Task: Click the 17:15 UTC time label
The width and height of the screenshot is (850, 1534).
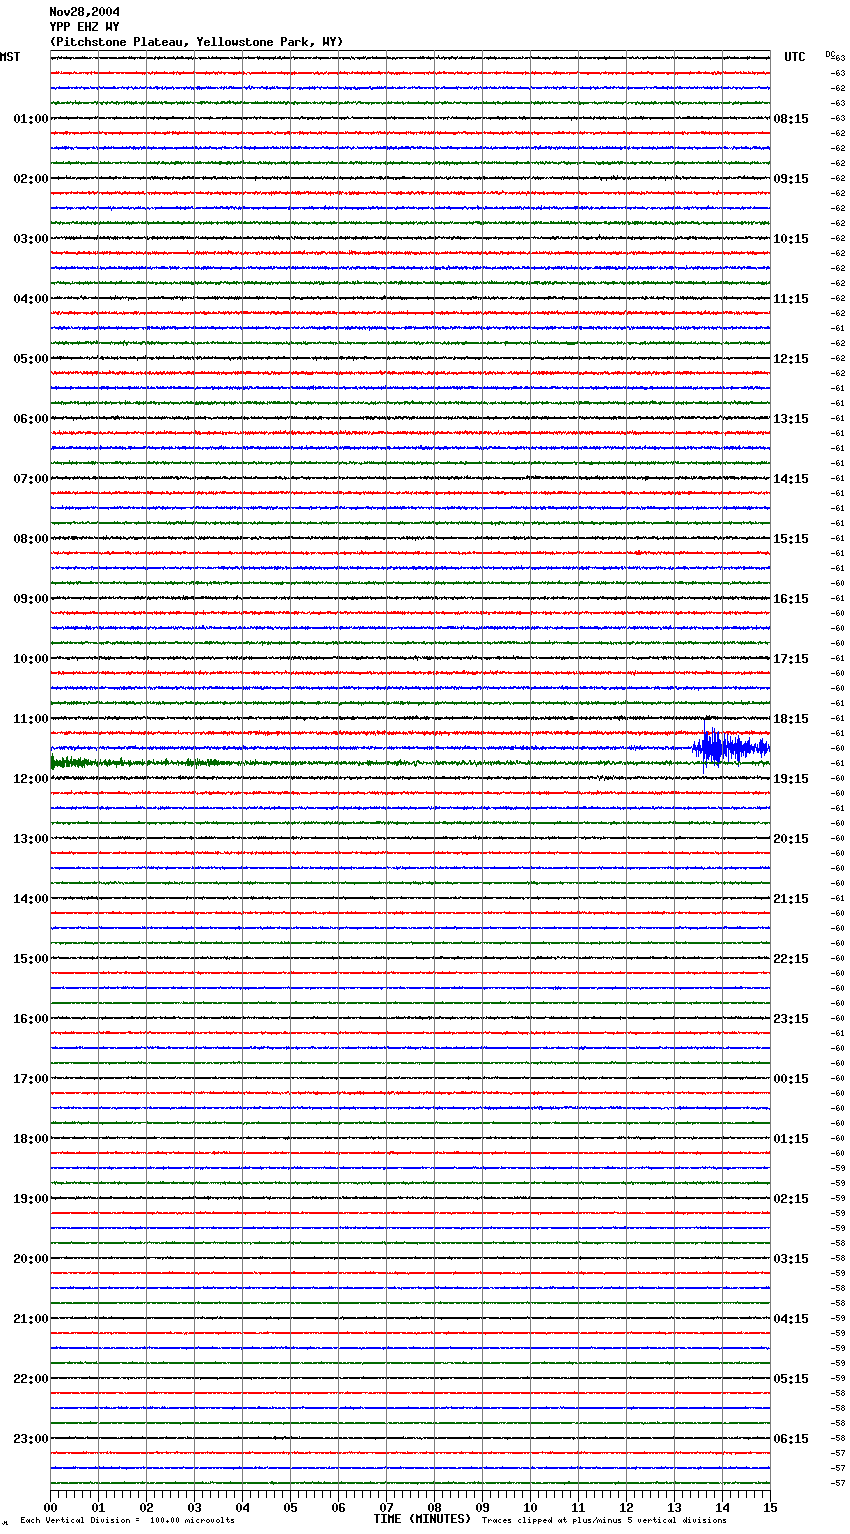Action: click(x=791, y=659)
